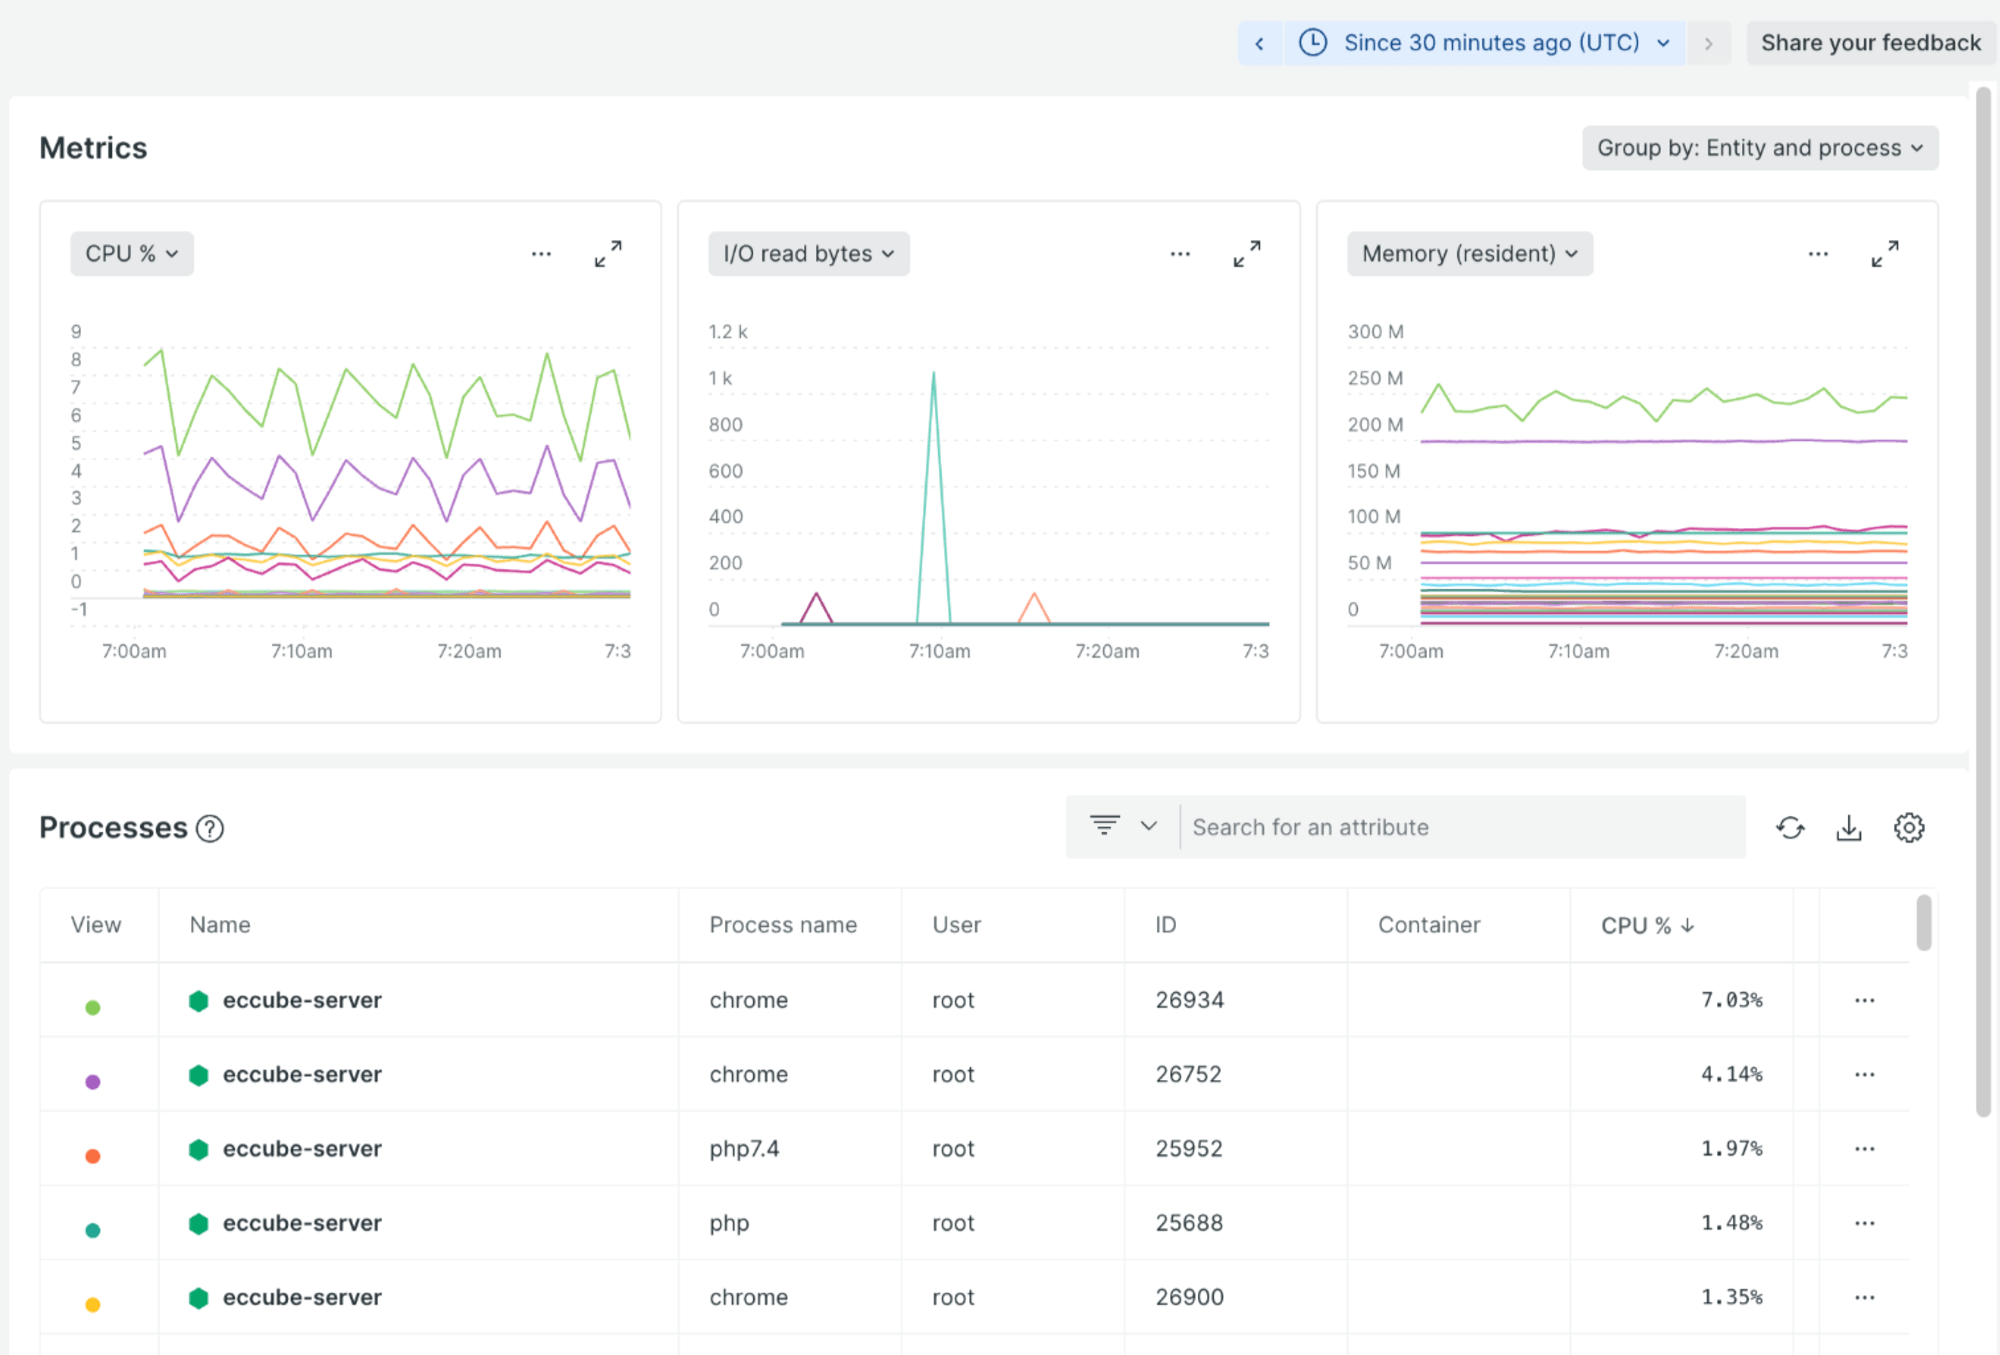This screenshot has height=1355, width=2000.
Task: Open CPU % chart more options menu
Action: click(x=541, y=254)
